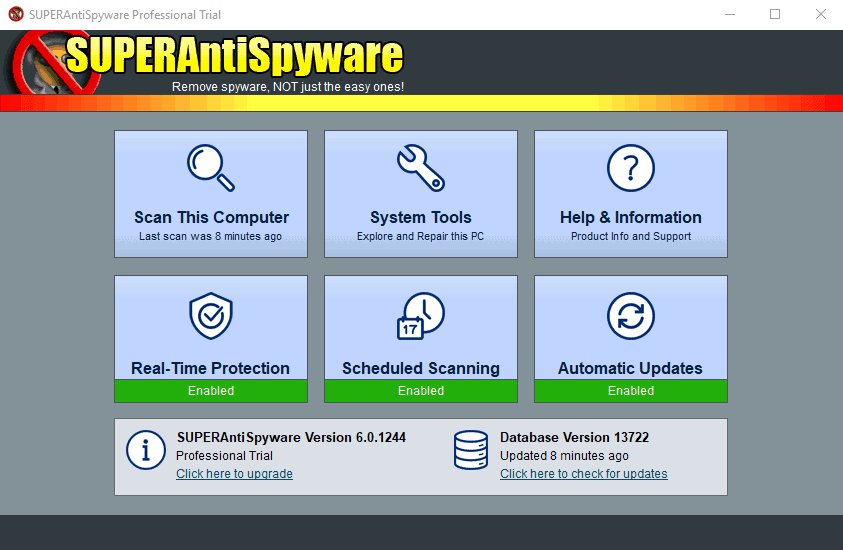Click the Real-Time Protection title
Screen dimensions: 843x550
(x=211, y=368)
